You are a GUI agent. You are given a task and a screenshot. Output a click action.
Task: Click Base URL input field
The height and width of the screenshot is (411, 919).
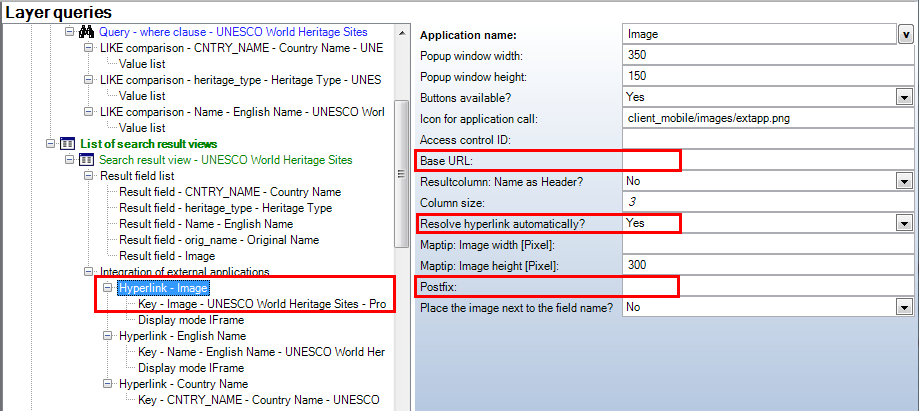pos(768,161)
